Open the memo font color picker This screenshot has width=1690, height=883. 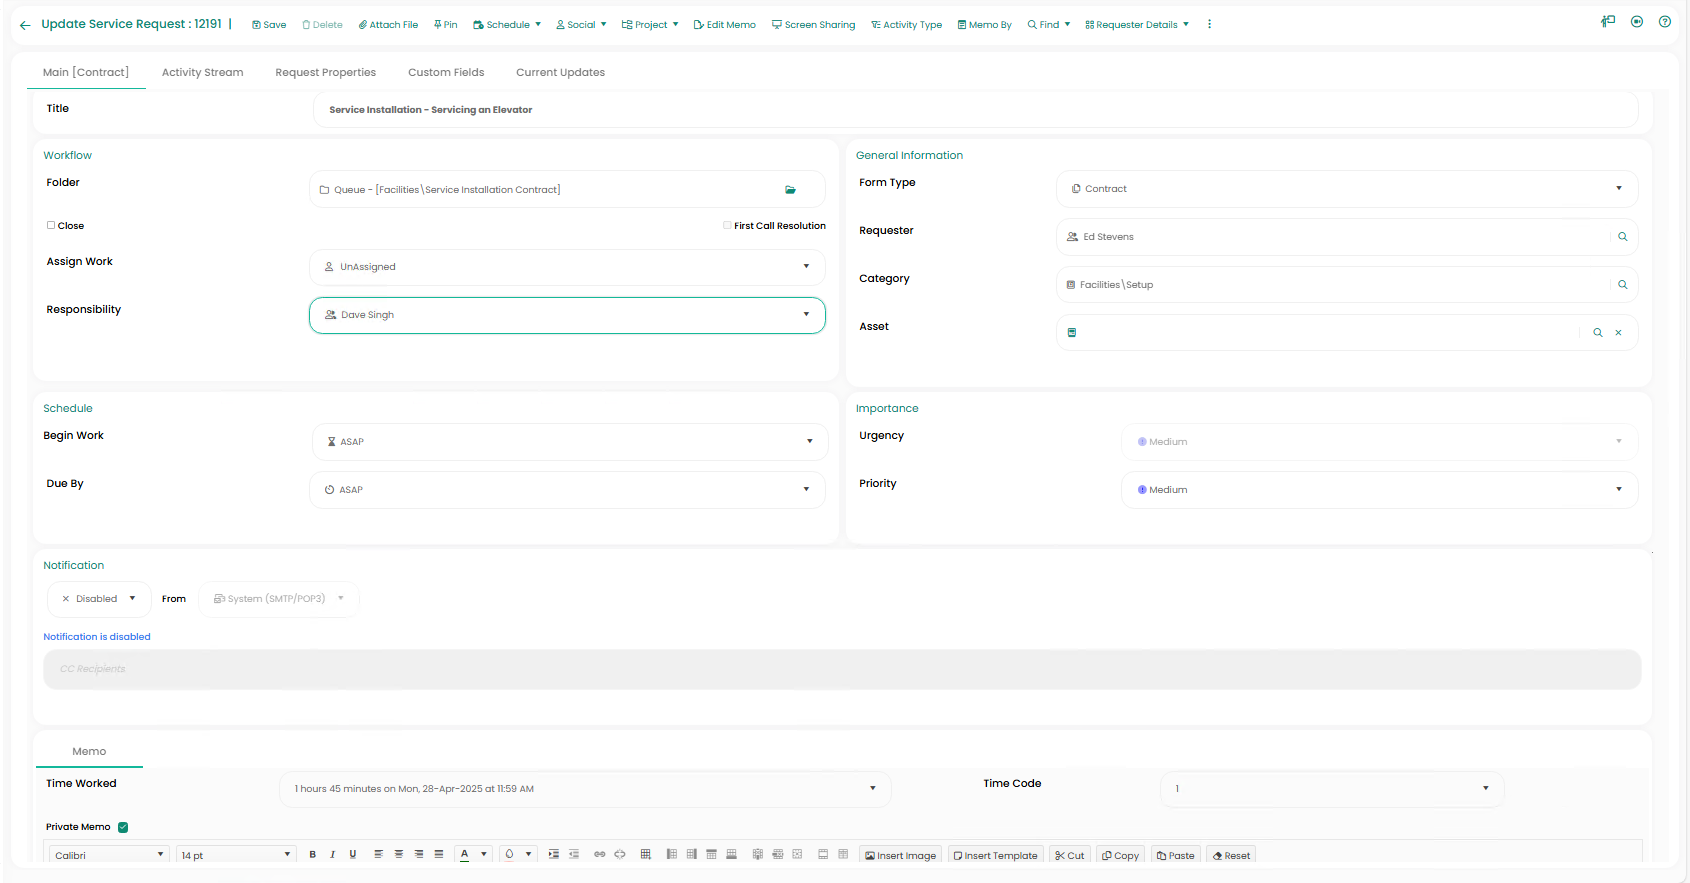coord(465,855)
